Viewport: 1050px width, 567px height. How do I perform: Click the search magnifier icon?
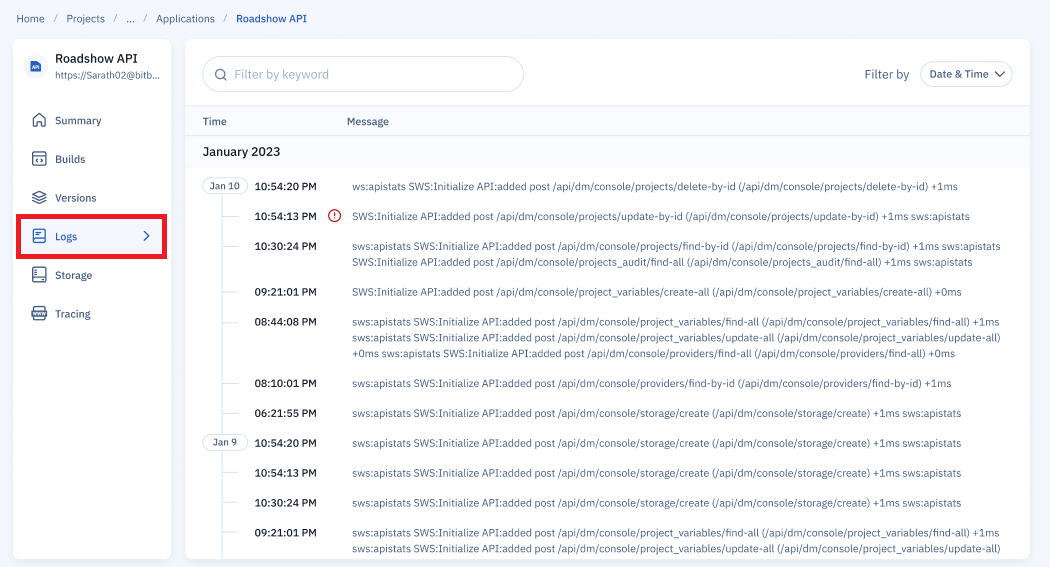pos(220,74)
